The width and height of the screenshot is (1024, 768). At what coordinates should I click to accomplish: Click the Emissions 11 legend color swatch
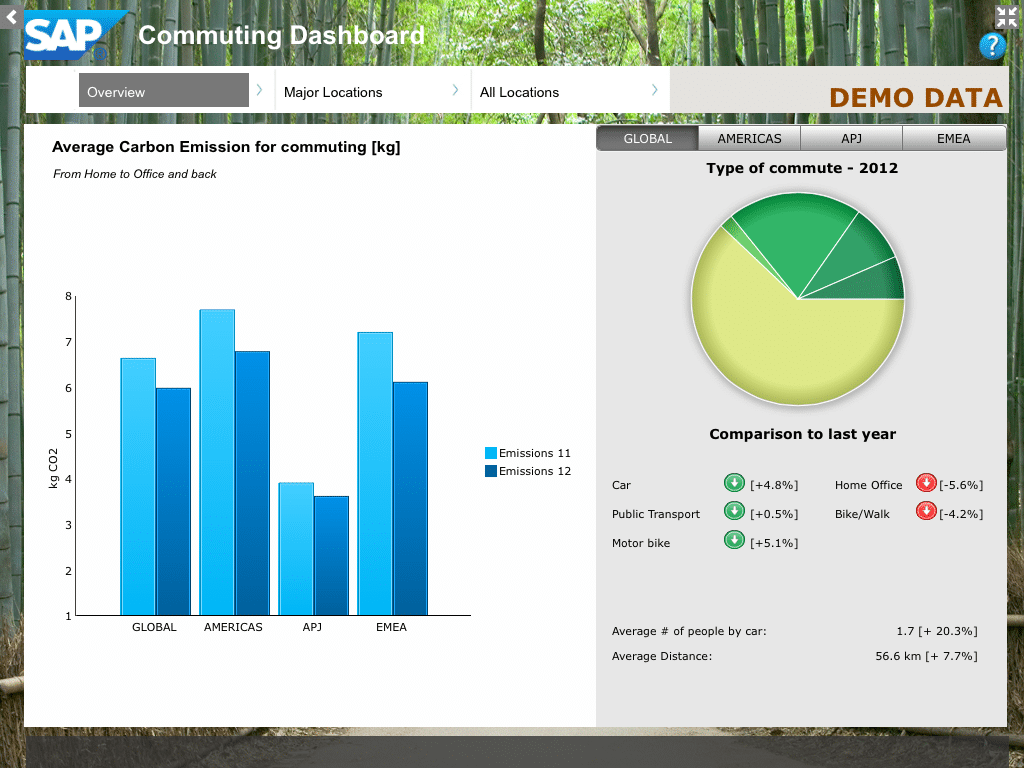coord(491,453)
